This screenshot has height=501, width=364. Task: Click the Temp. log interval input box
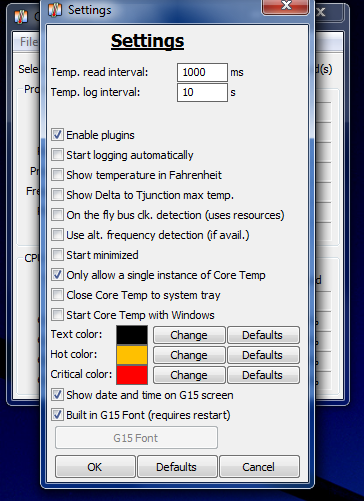[x=202, y=92]
